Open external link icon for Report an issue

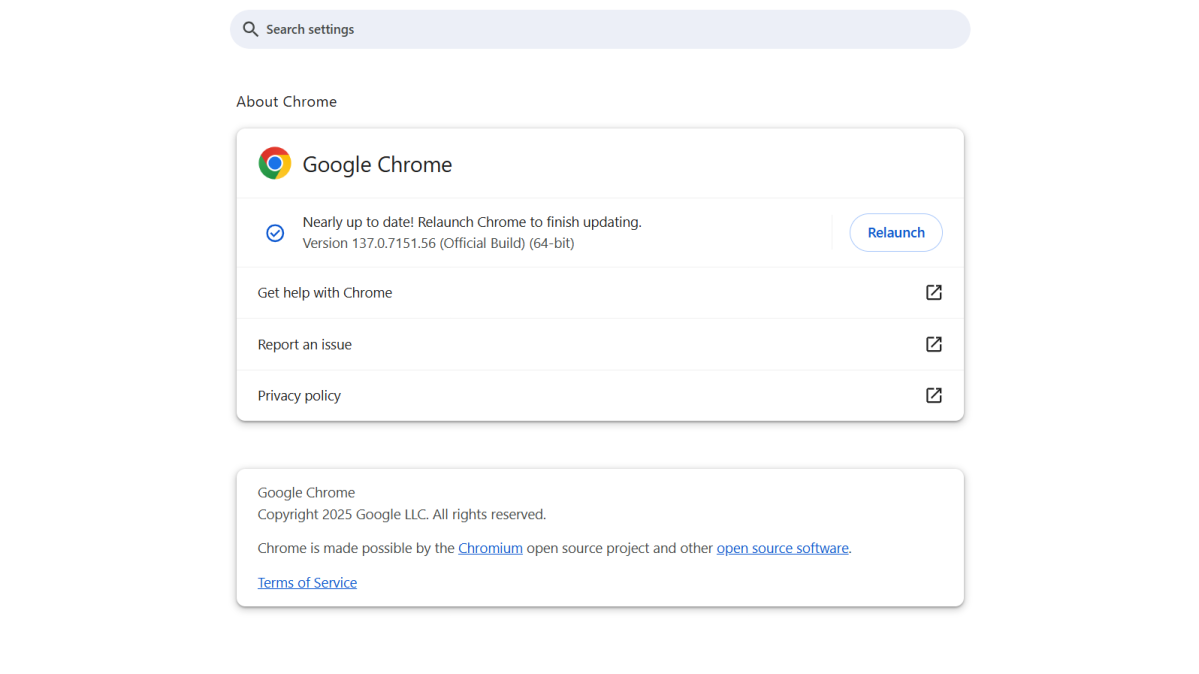pos(934,344)
